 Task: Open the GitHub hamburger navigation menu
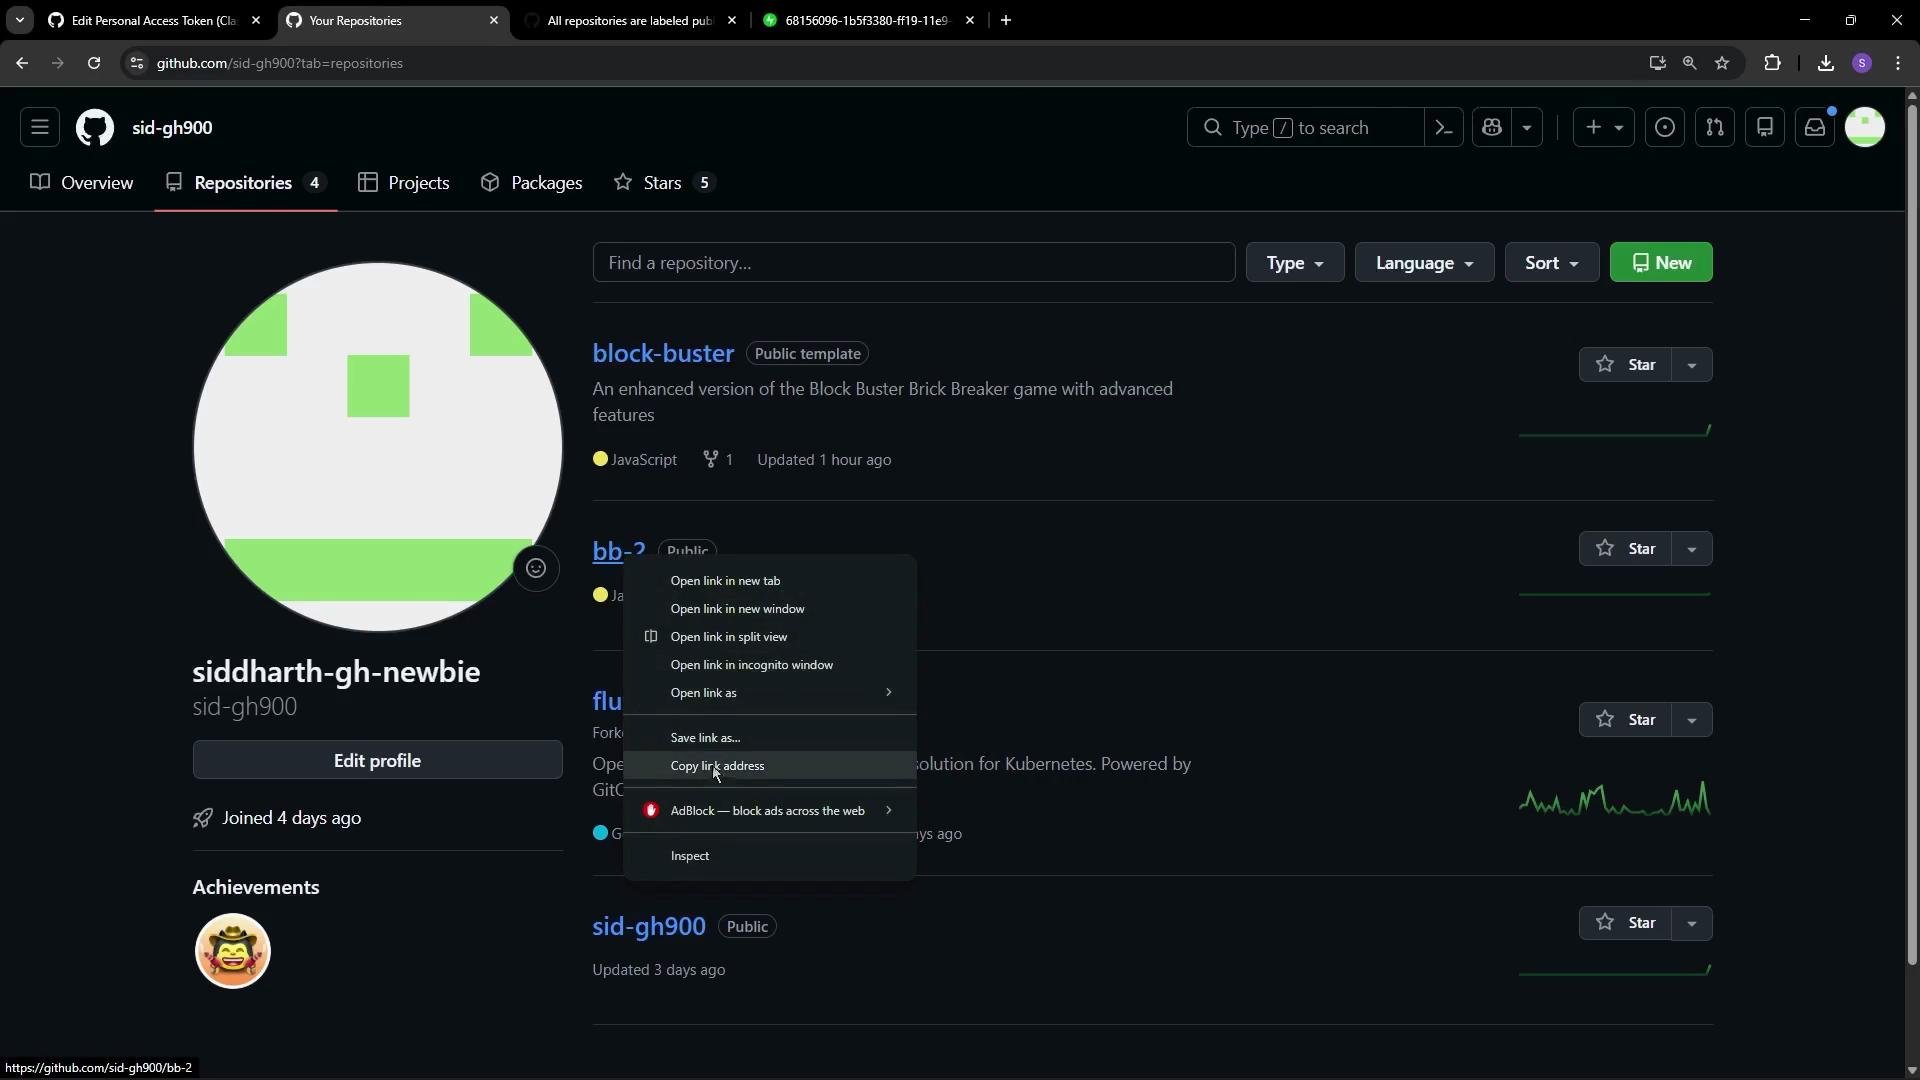pyautogui.click(x=40, y=127)
